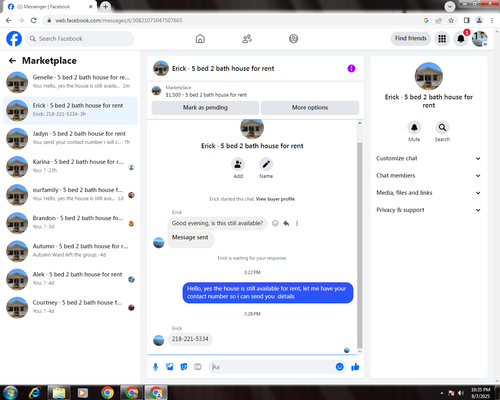Viewport: 500px width, 400px height.
Task: Select the Messenger Facebook browser tab
Action: [x=50, y=7]
